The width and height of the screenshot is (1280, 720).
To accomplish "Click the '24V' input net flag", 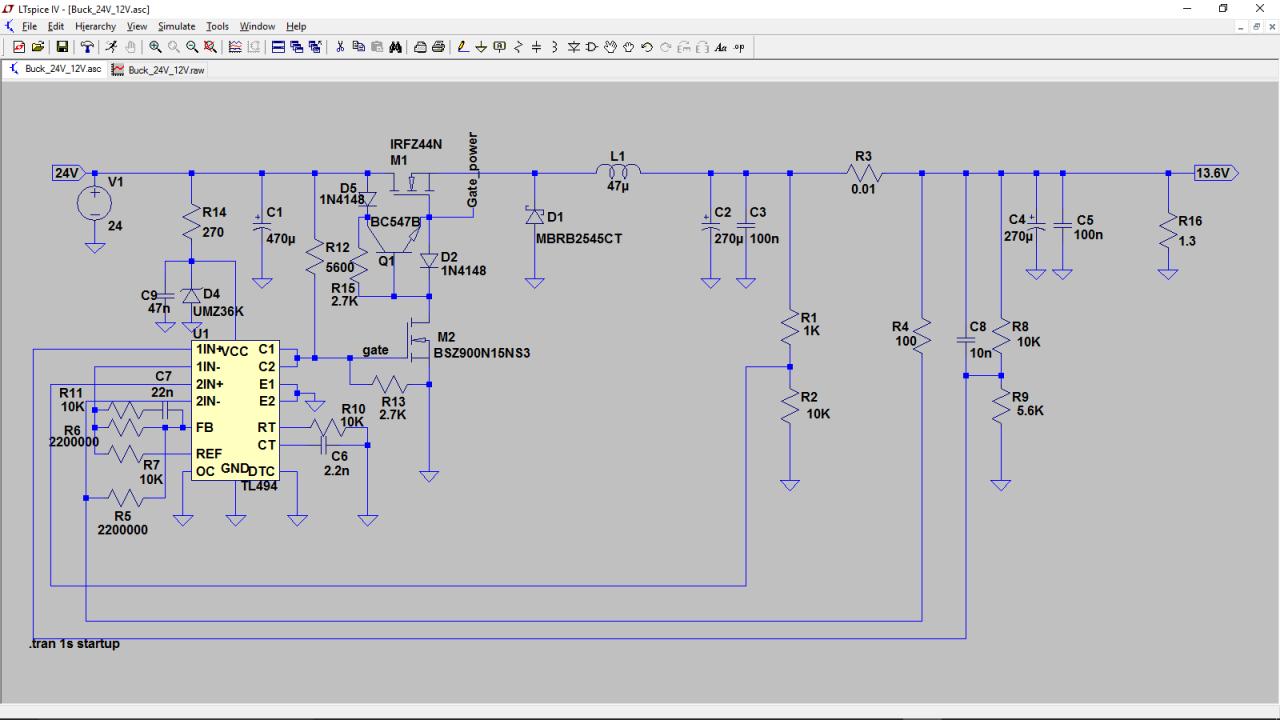I will coord(67,173).
